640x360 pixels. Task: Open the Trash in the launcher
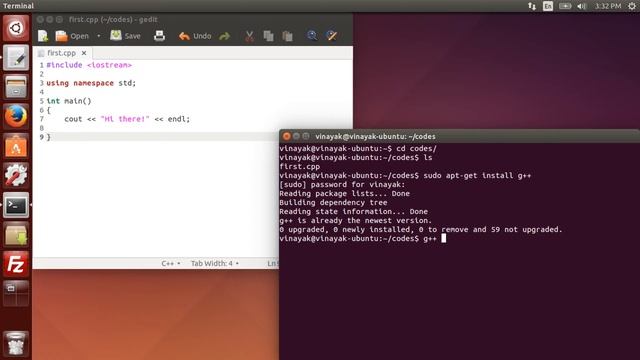tap(16, 343)
